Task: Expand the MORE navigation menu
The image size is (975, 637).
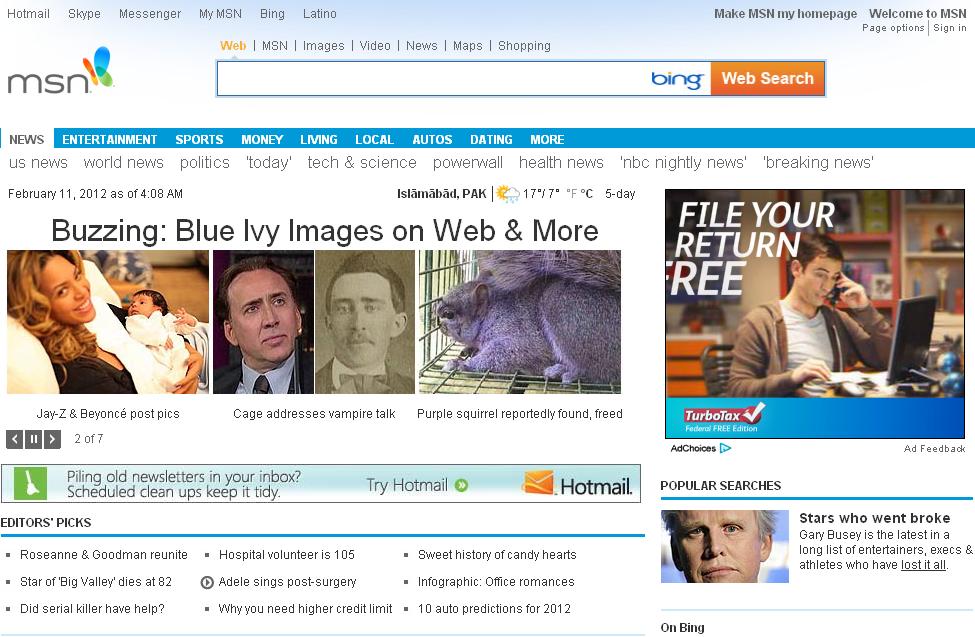Action: 547,140
